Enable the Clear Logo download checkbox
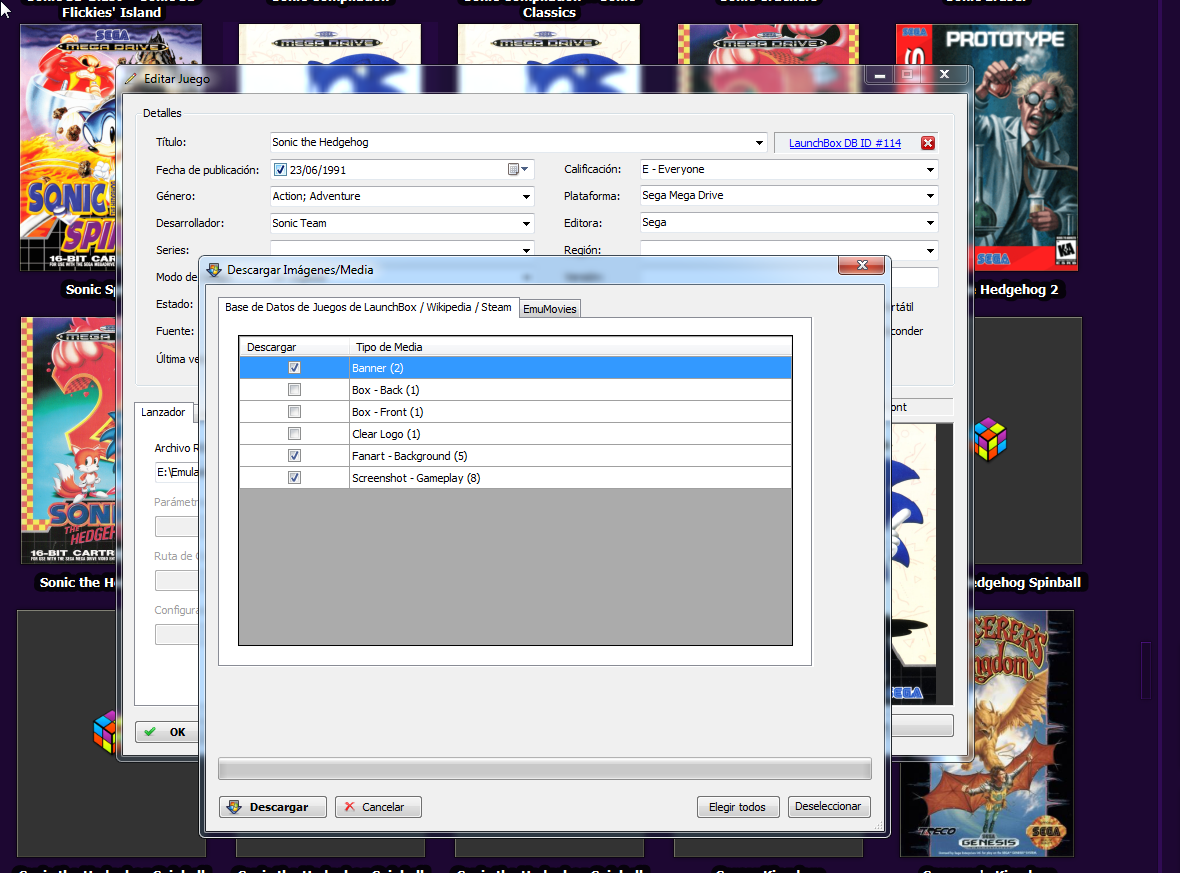 tap(294, 433)
